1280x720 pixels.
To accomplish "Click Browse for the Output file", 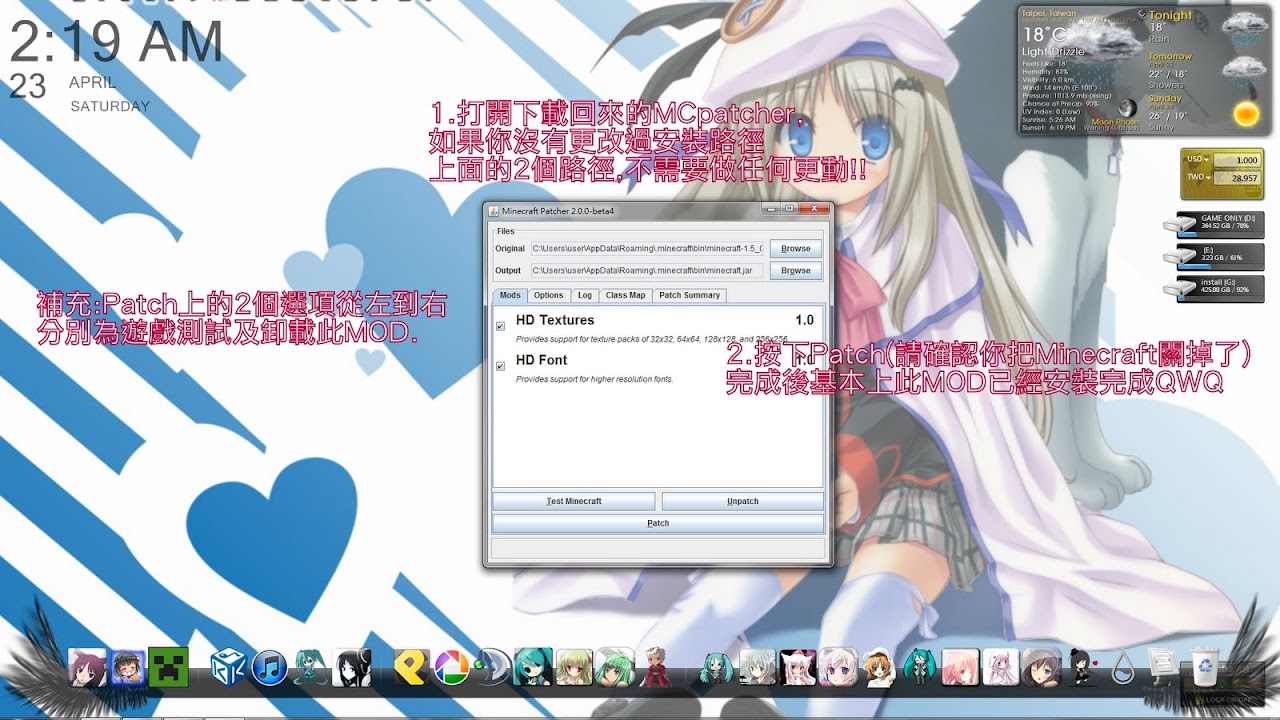I will coord(796,270).
